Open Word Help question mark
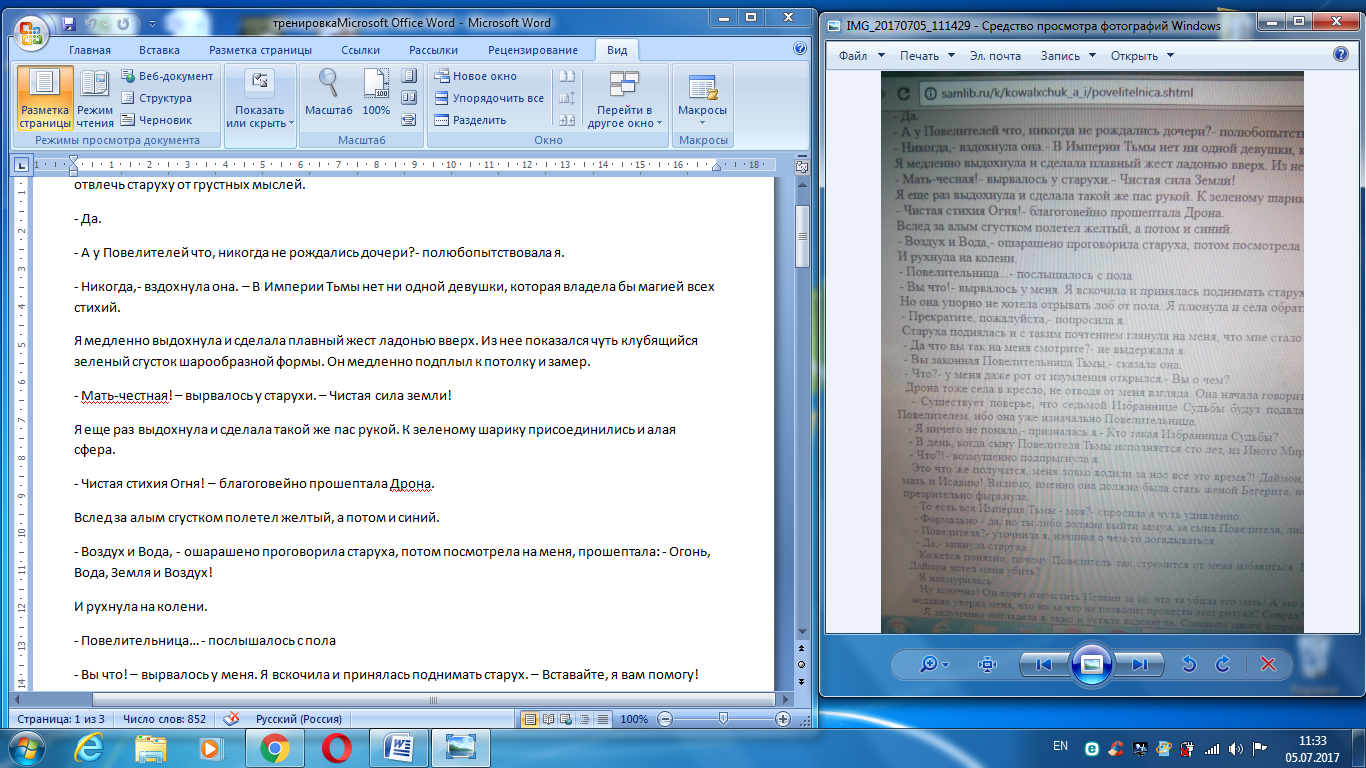 tap(800, 48)
